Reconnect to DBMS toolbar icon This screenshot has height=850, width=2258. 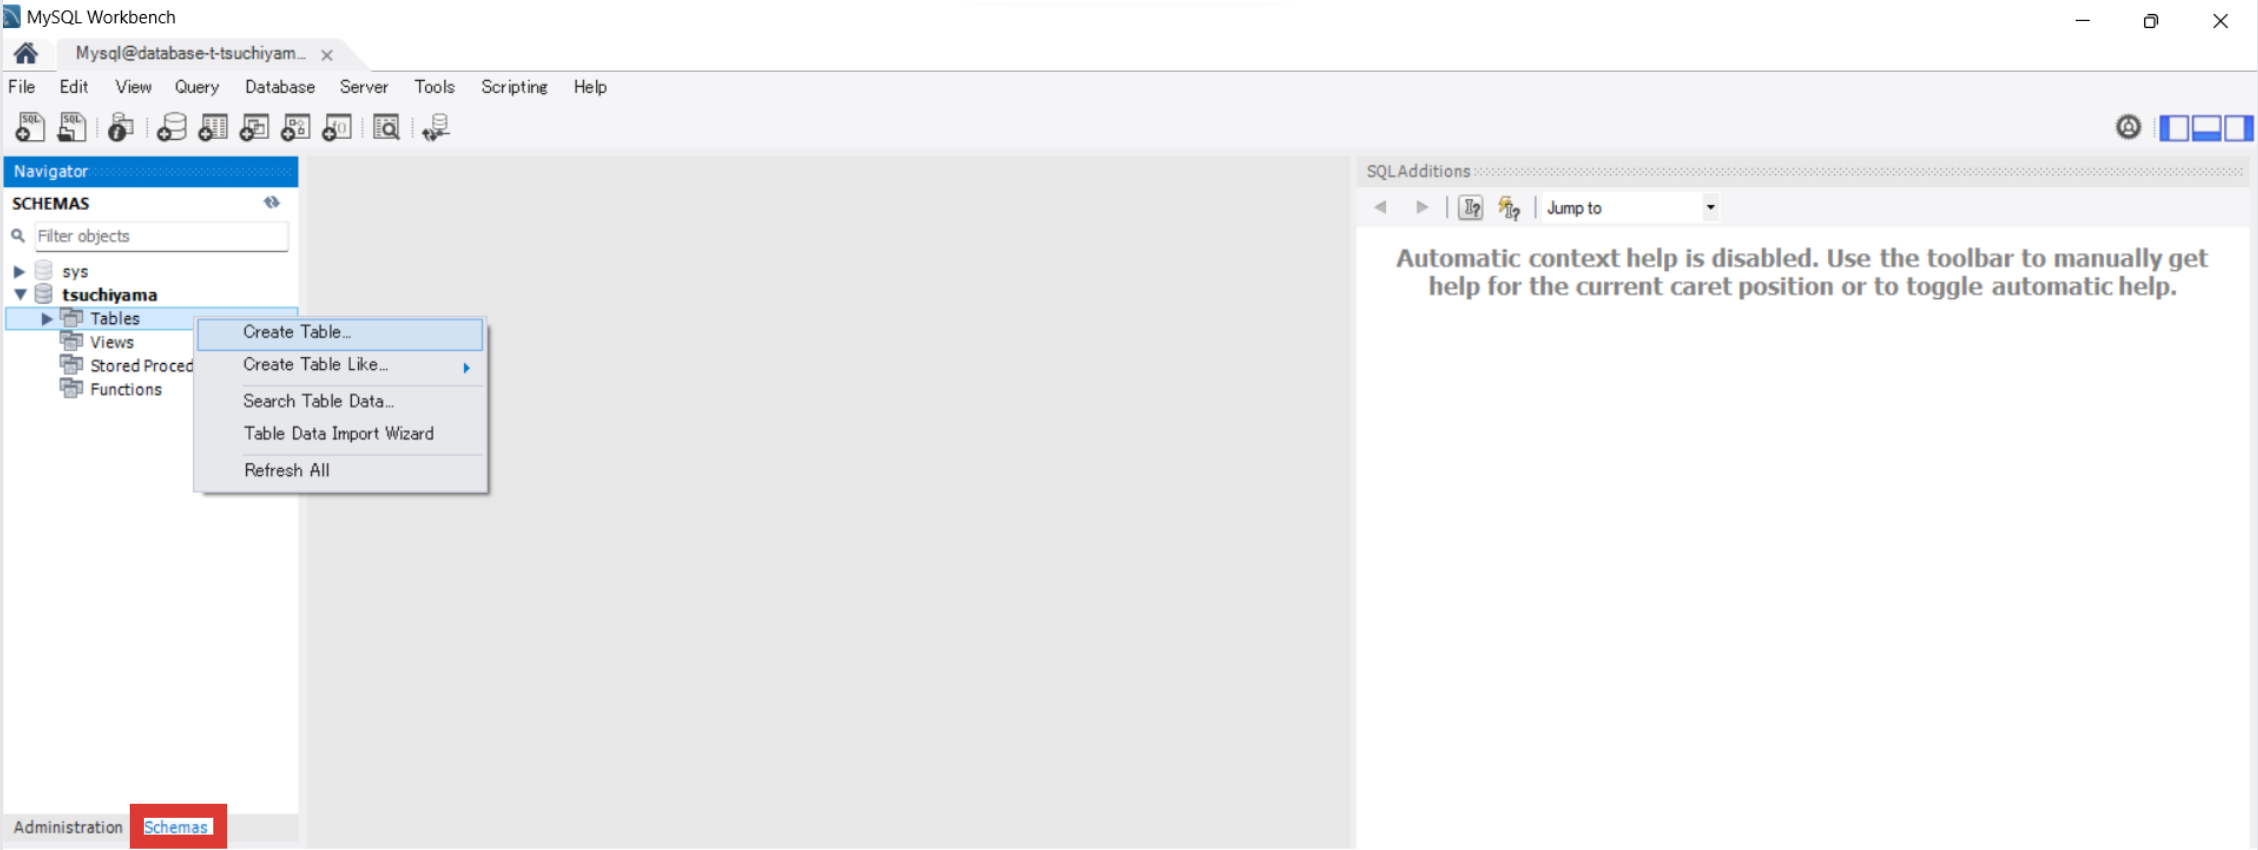(x=436, y=127)
